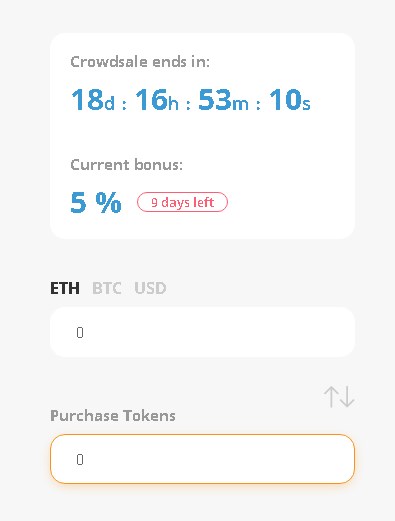
Task: Click the 'Crowdsale ends in:' label
Action: coord(140,62)
